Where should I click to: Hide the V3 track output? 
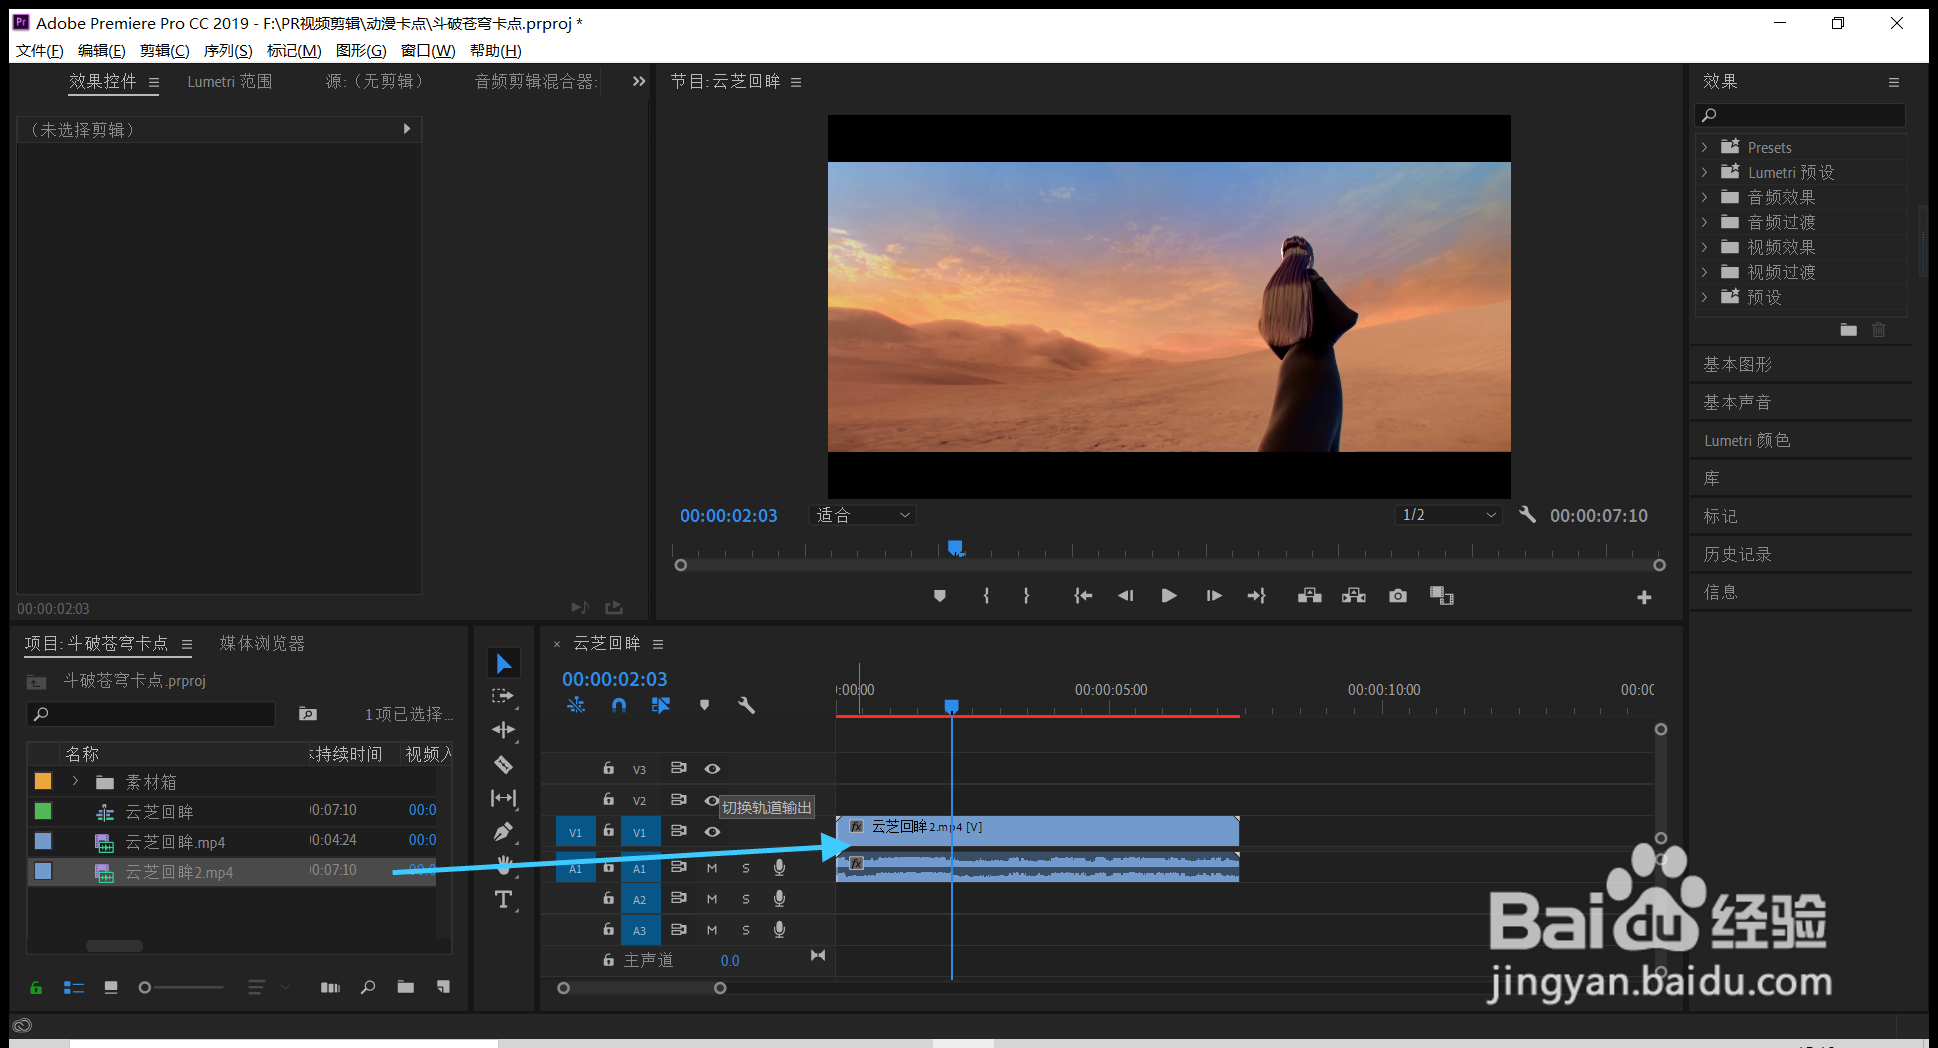coord(712,769)
